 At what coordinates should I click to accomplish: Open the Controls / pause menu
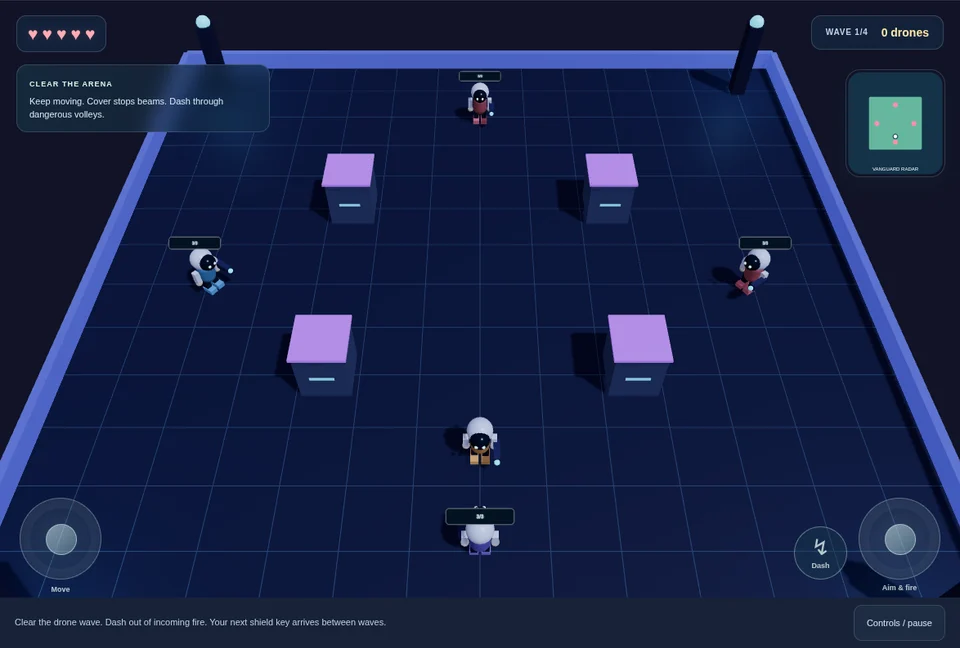tap(899, 623)
